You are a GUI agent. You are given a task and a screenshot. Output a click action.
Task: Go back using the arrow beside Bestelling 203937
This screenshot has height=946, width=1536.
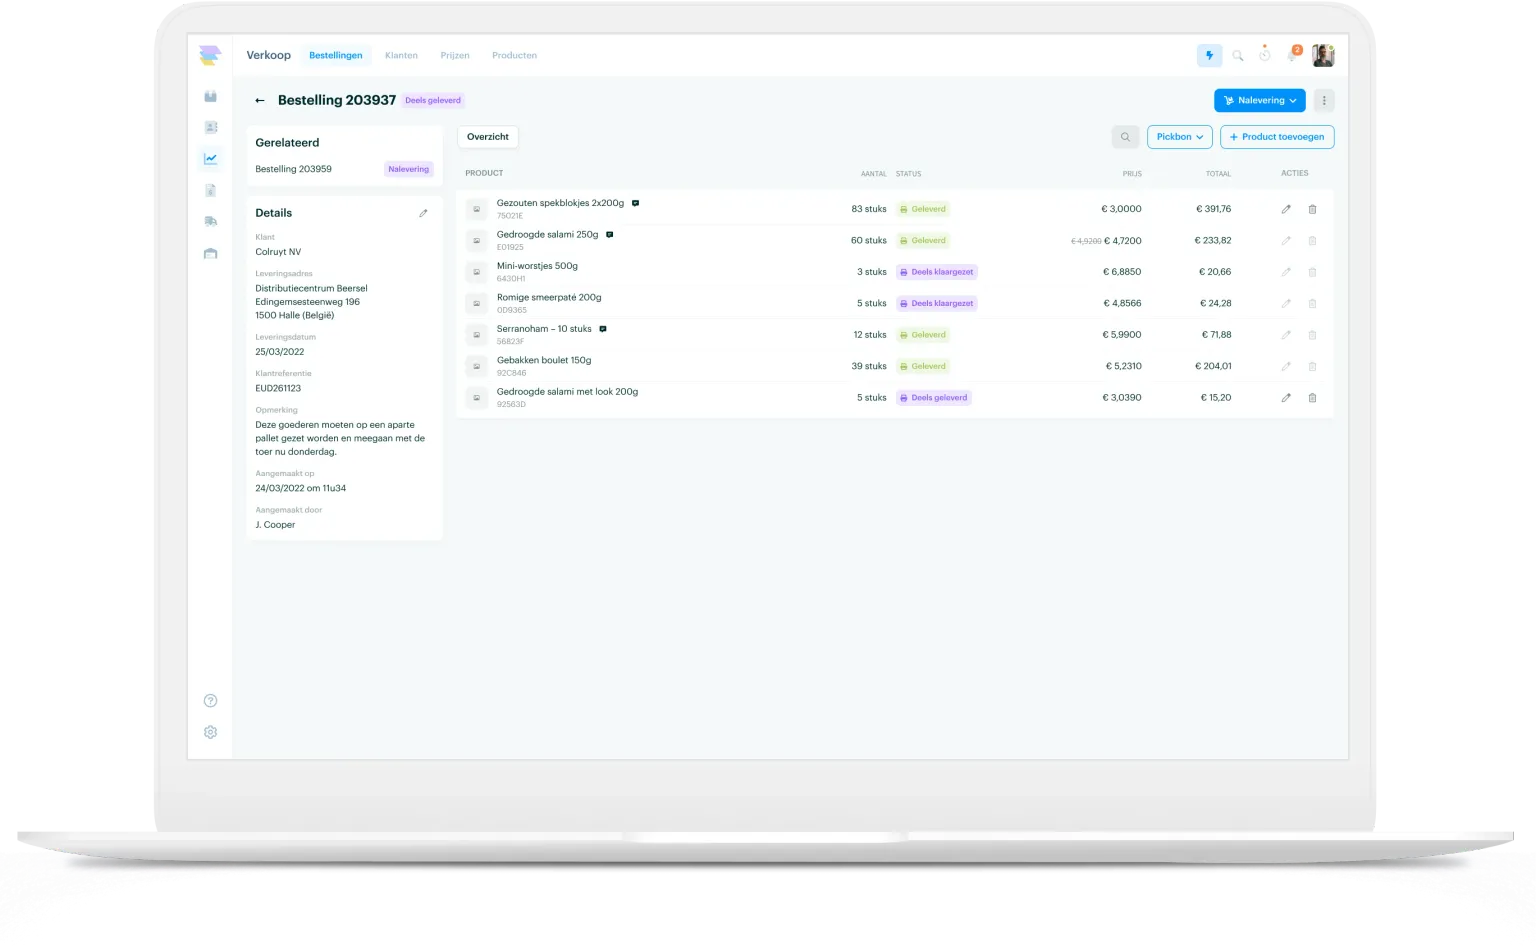[260, 101]
